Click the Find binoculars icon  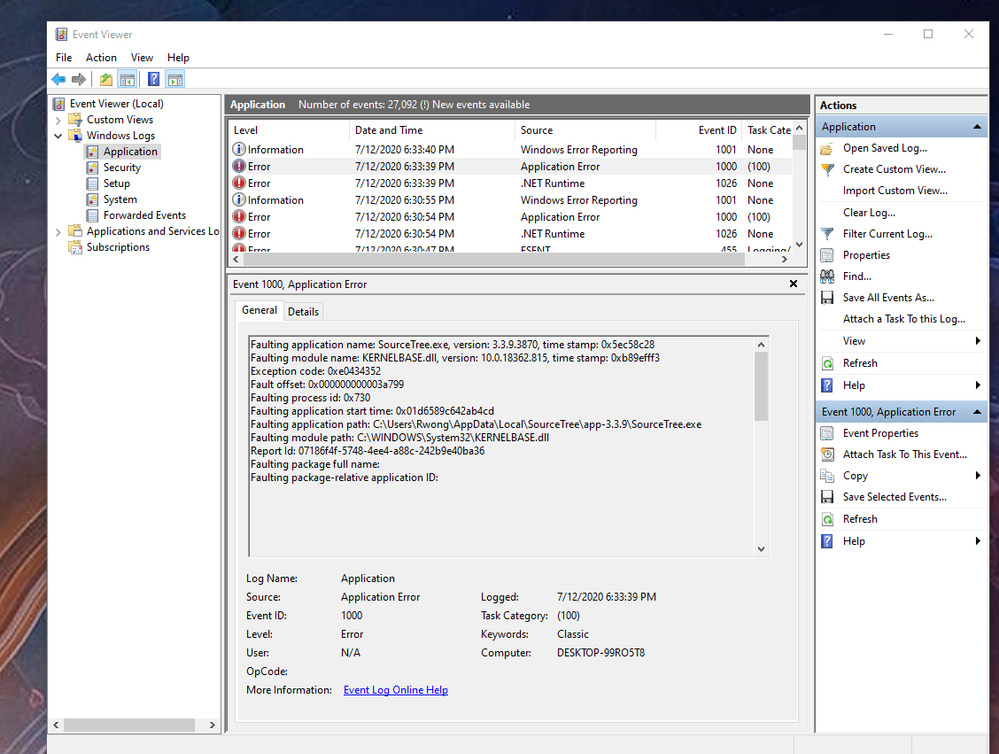tap(827, 277)
